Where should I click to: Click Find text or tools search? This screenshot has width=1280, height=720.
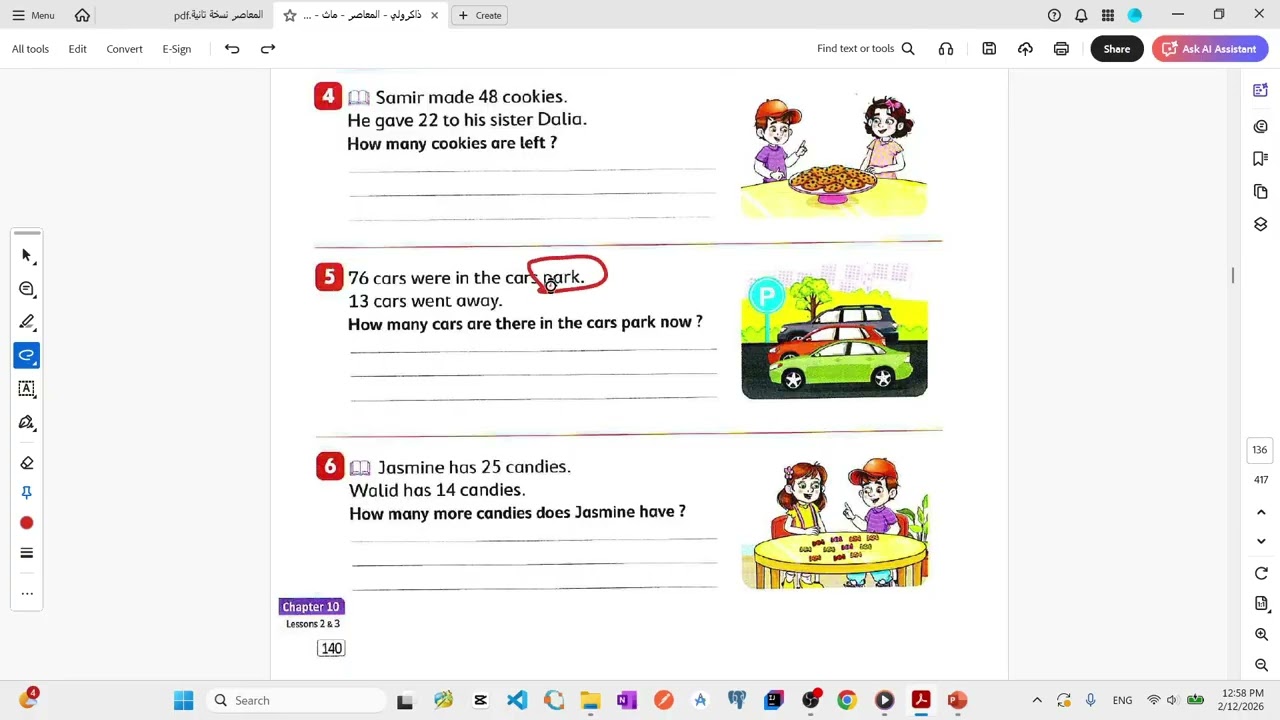[x=866, y=49]
